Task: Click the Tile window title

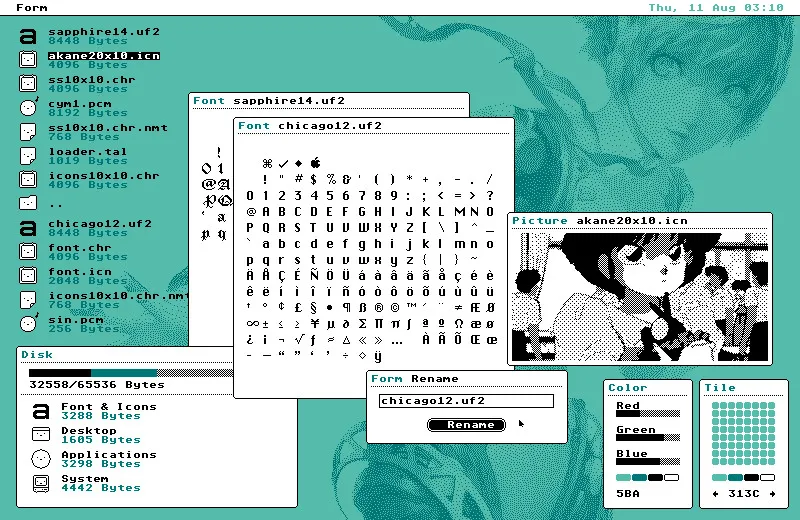Action: pyautogui.click(x=720, y=387)
